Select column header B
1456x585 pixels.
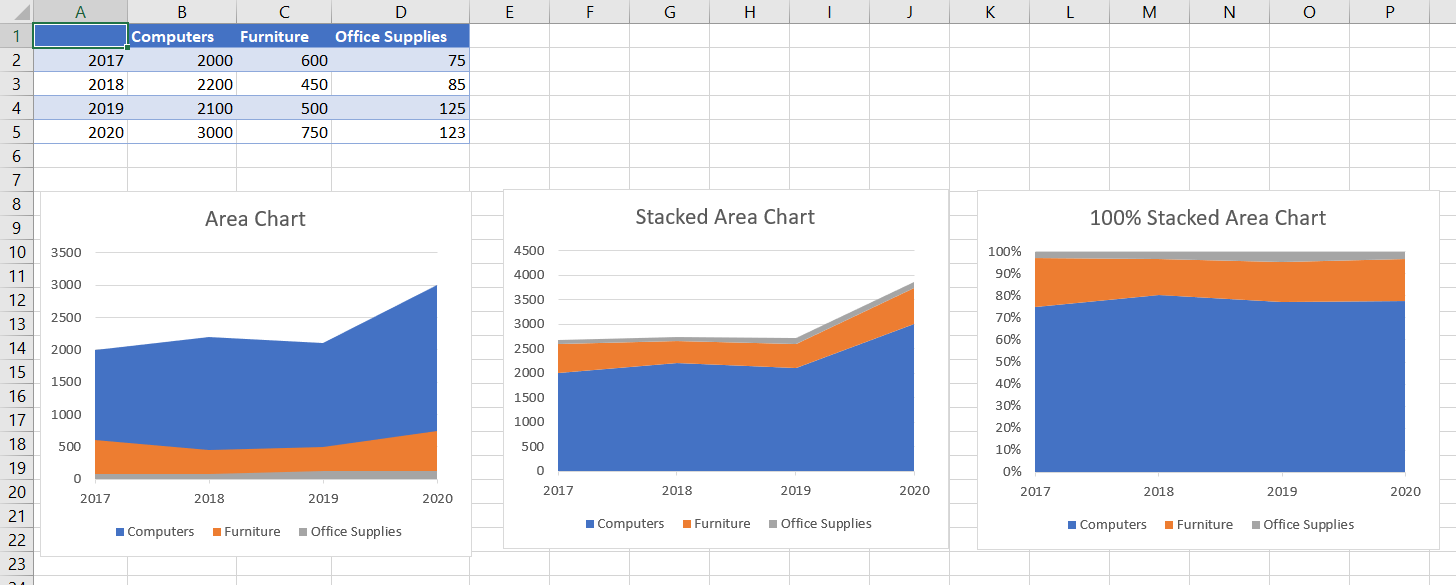click(181, 11)
